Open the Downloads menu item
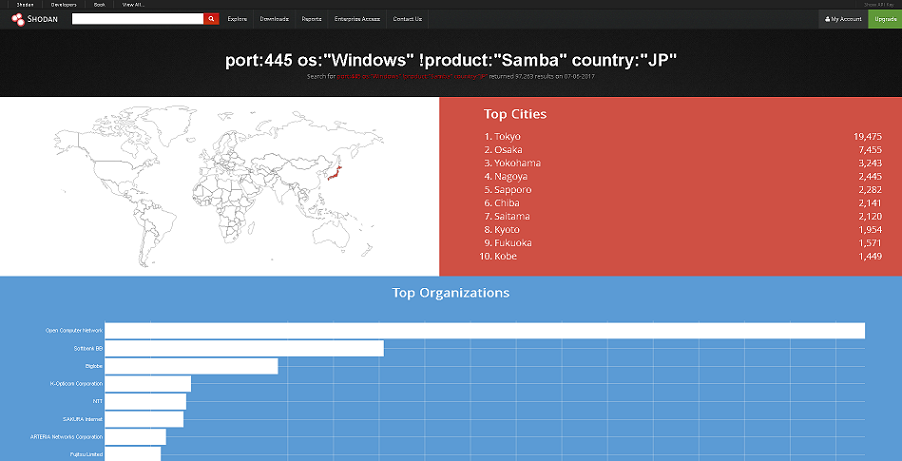This screenshot has width=902, height=461. point(274,19)
